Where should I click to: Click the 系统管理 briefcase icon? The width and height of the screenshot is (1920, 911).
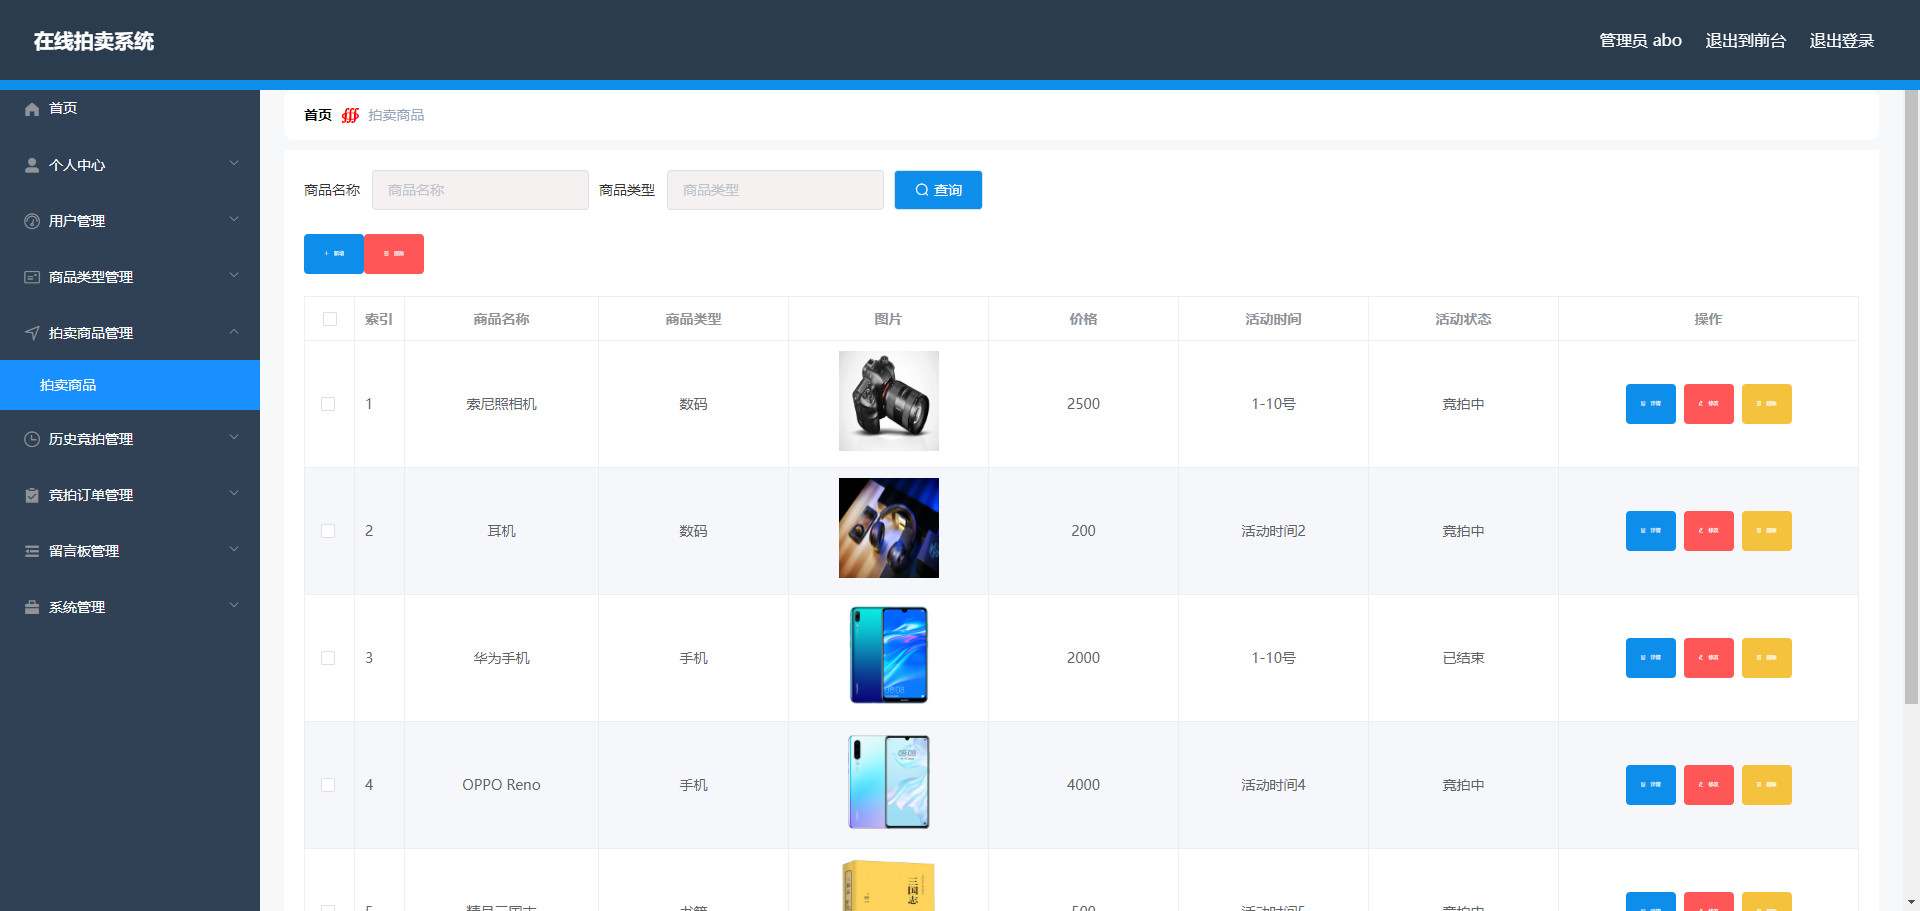click(32, 607)
